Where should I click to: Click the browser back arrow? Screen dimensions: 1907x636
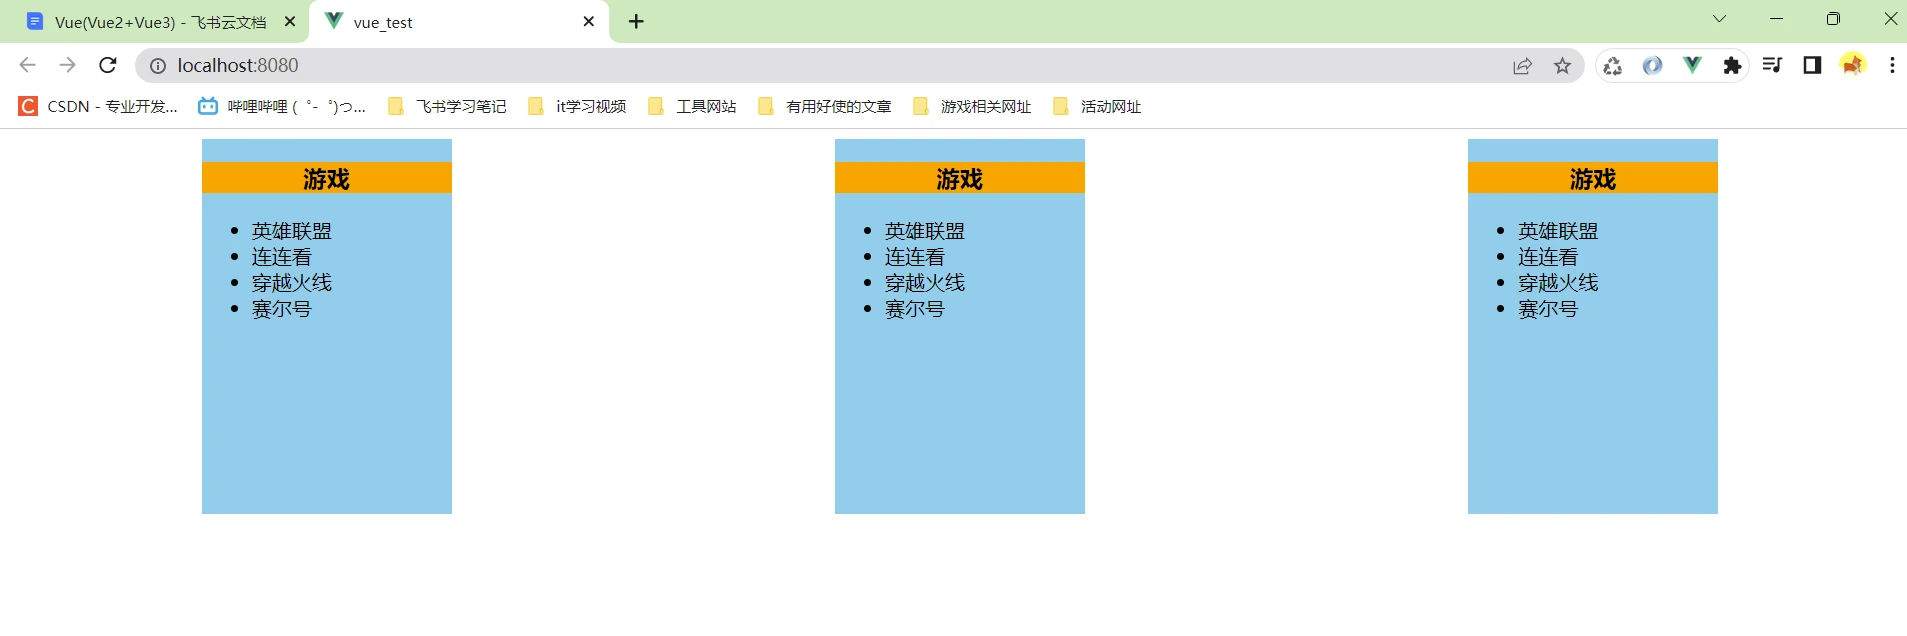[27, 65]
